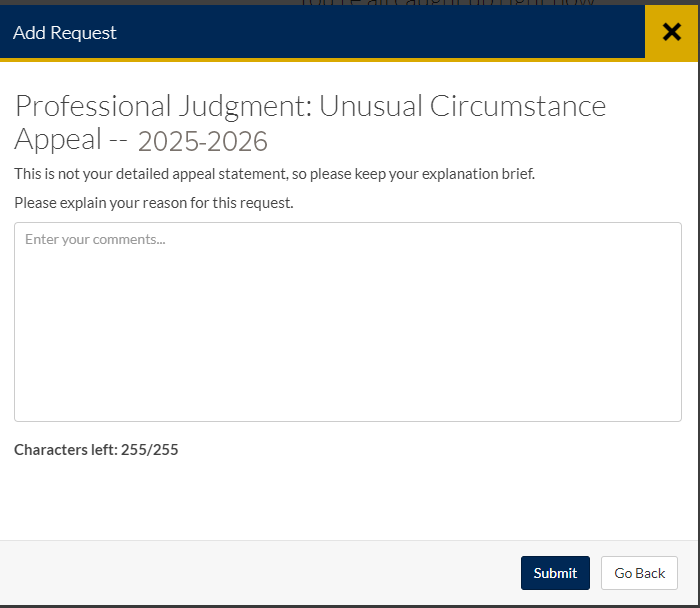Select the 2025-2026 year text in heading

203,141
